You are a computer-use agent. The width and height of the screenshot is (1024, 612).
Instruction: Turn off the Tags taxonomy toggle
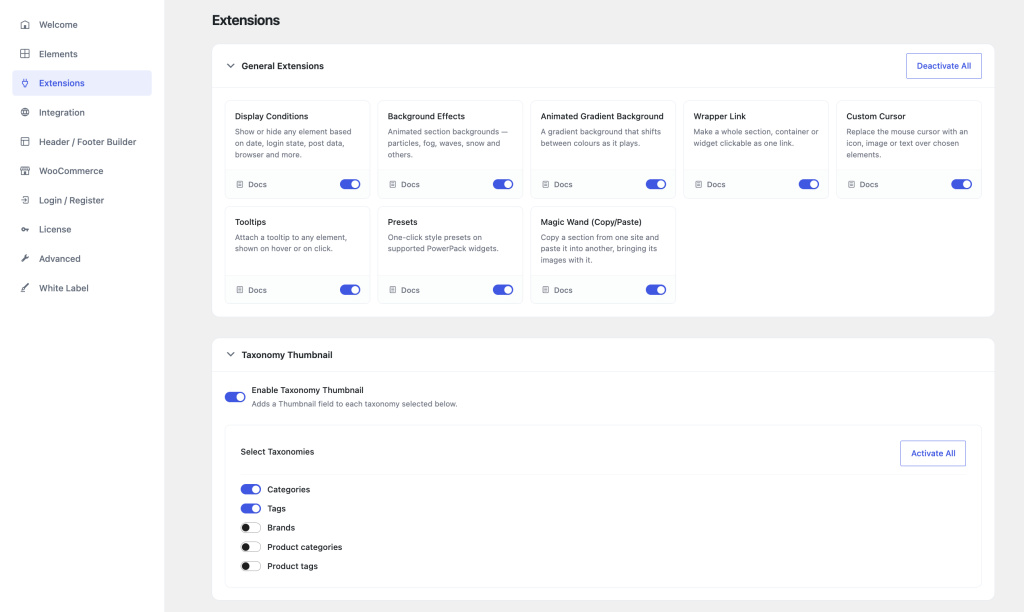coord(251,508)
